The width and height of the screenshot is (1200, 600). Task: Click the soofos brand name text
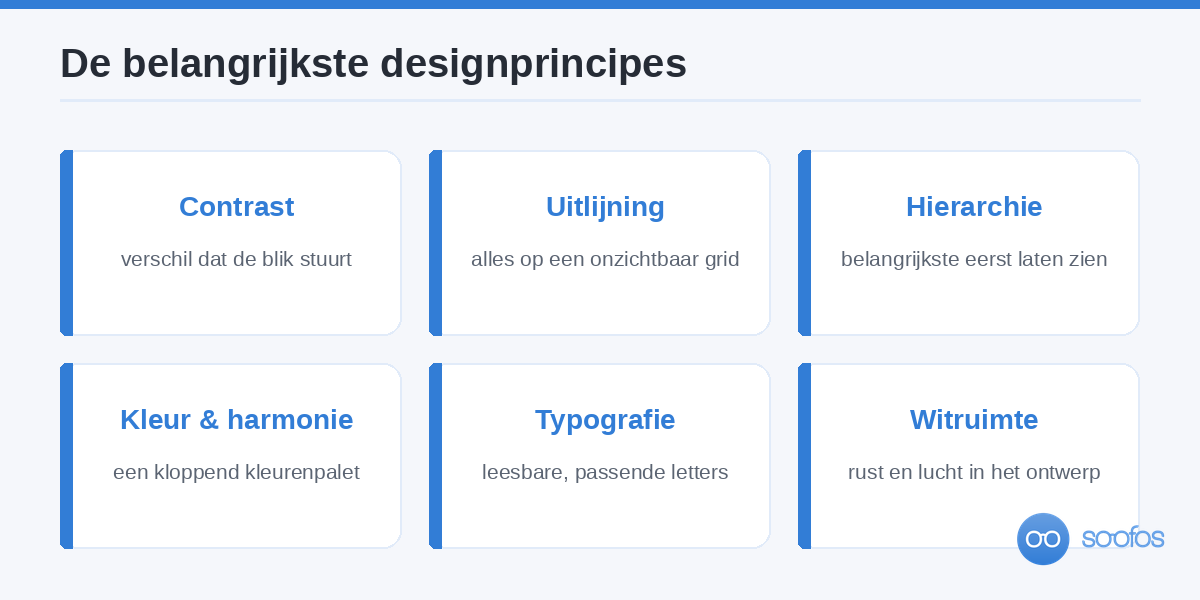click(x=1123, y=538)
